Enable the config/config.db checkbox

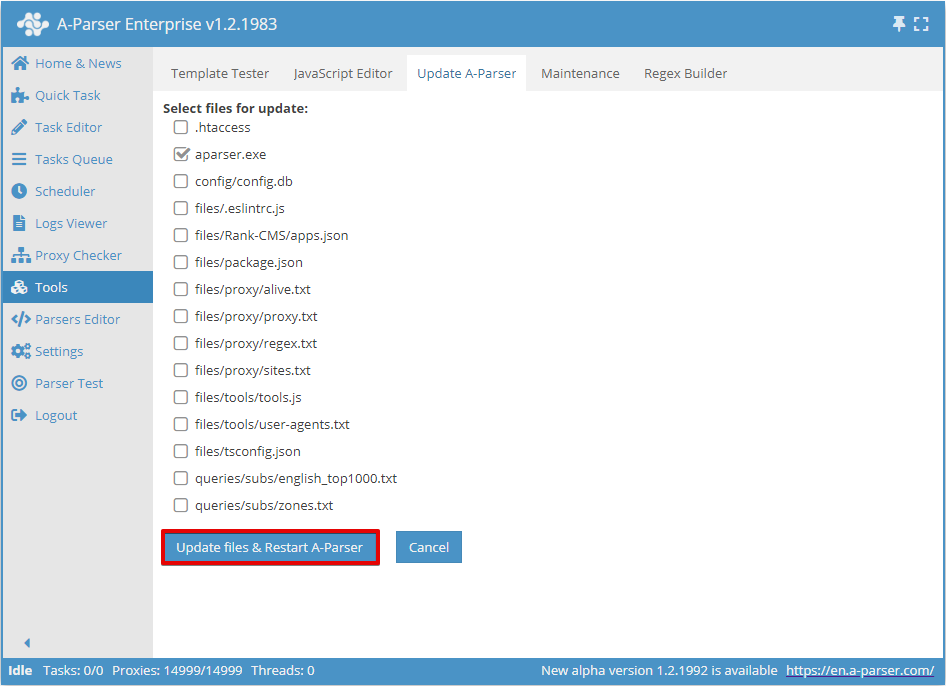click(181, 182)
